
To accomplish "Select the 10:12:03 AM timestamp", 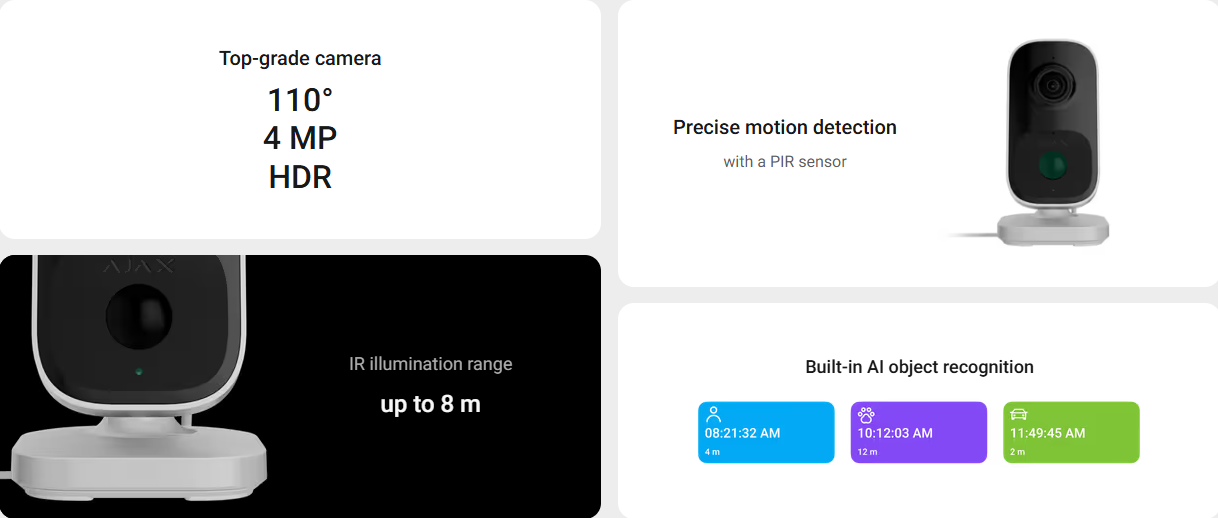I will [x=895, y=433].
